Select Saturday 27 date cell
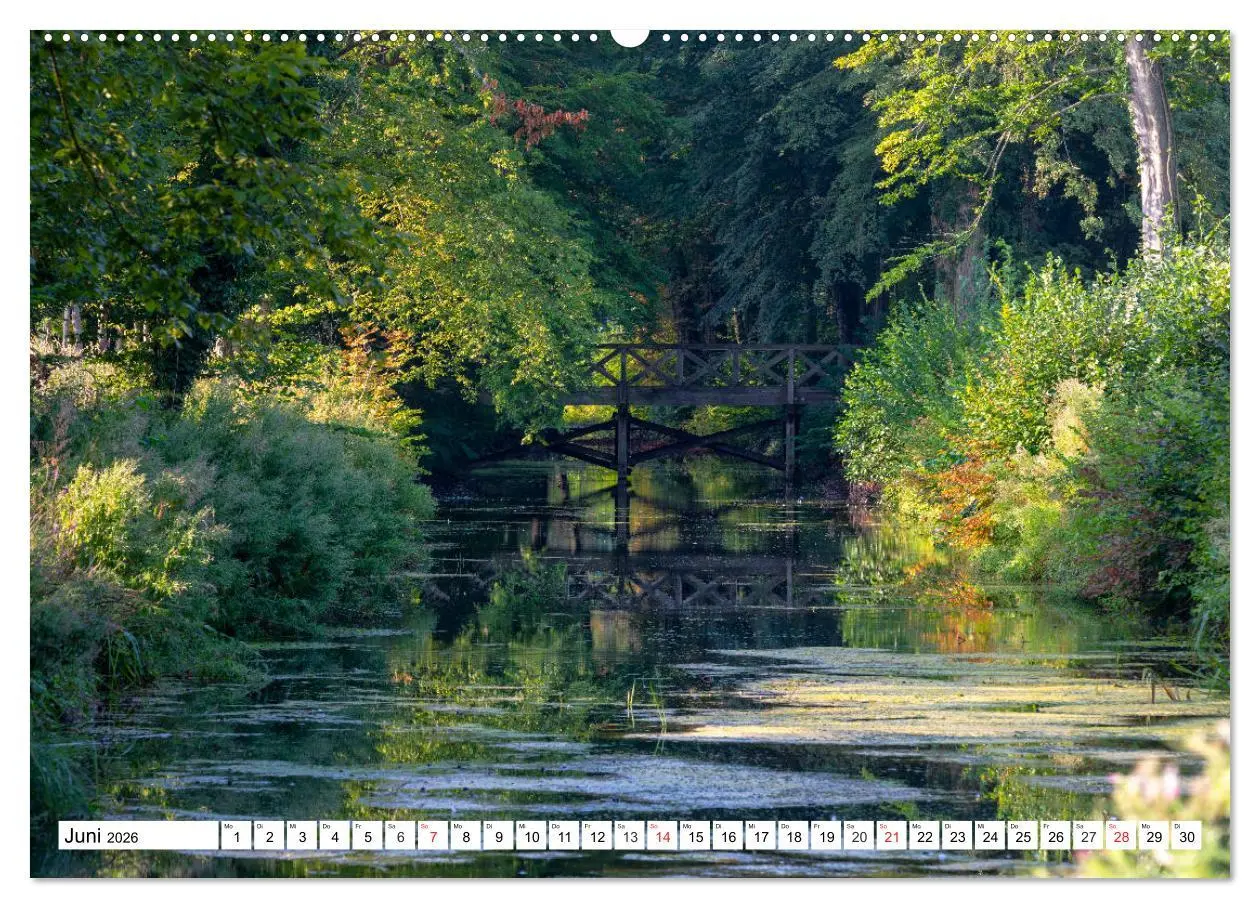 (x=1087, y=836)
